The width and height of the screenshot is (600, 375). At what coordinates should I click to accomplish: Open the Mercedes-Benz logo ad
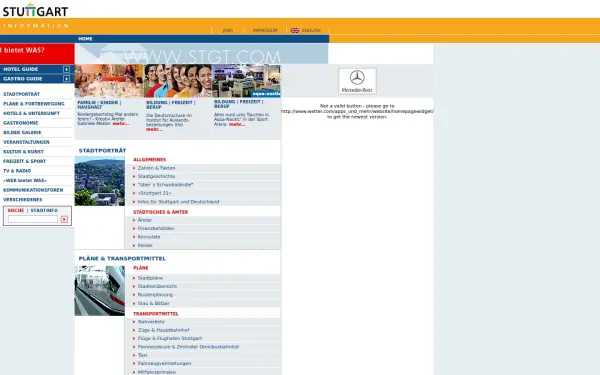click(x=357, y=81)
